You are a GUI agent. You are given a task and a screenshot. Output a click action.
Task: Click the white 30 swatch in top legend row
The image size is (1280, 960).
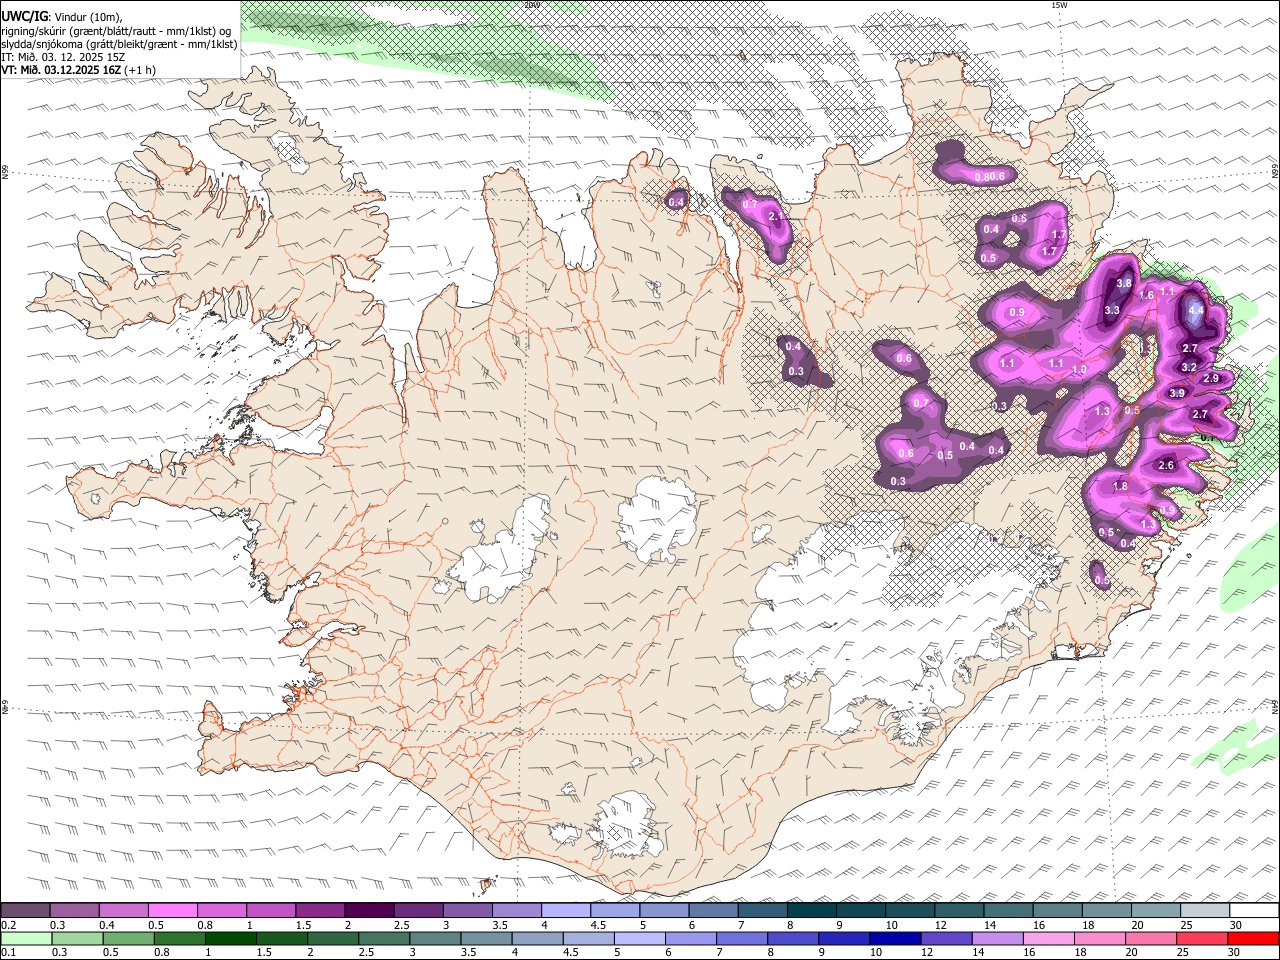[x=1255, y=911]
